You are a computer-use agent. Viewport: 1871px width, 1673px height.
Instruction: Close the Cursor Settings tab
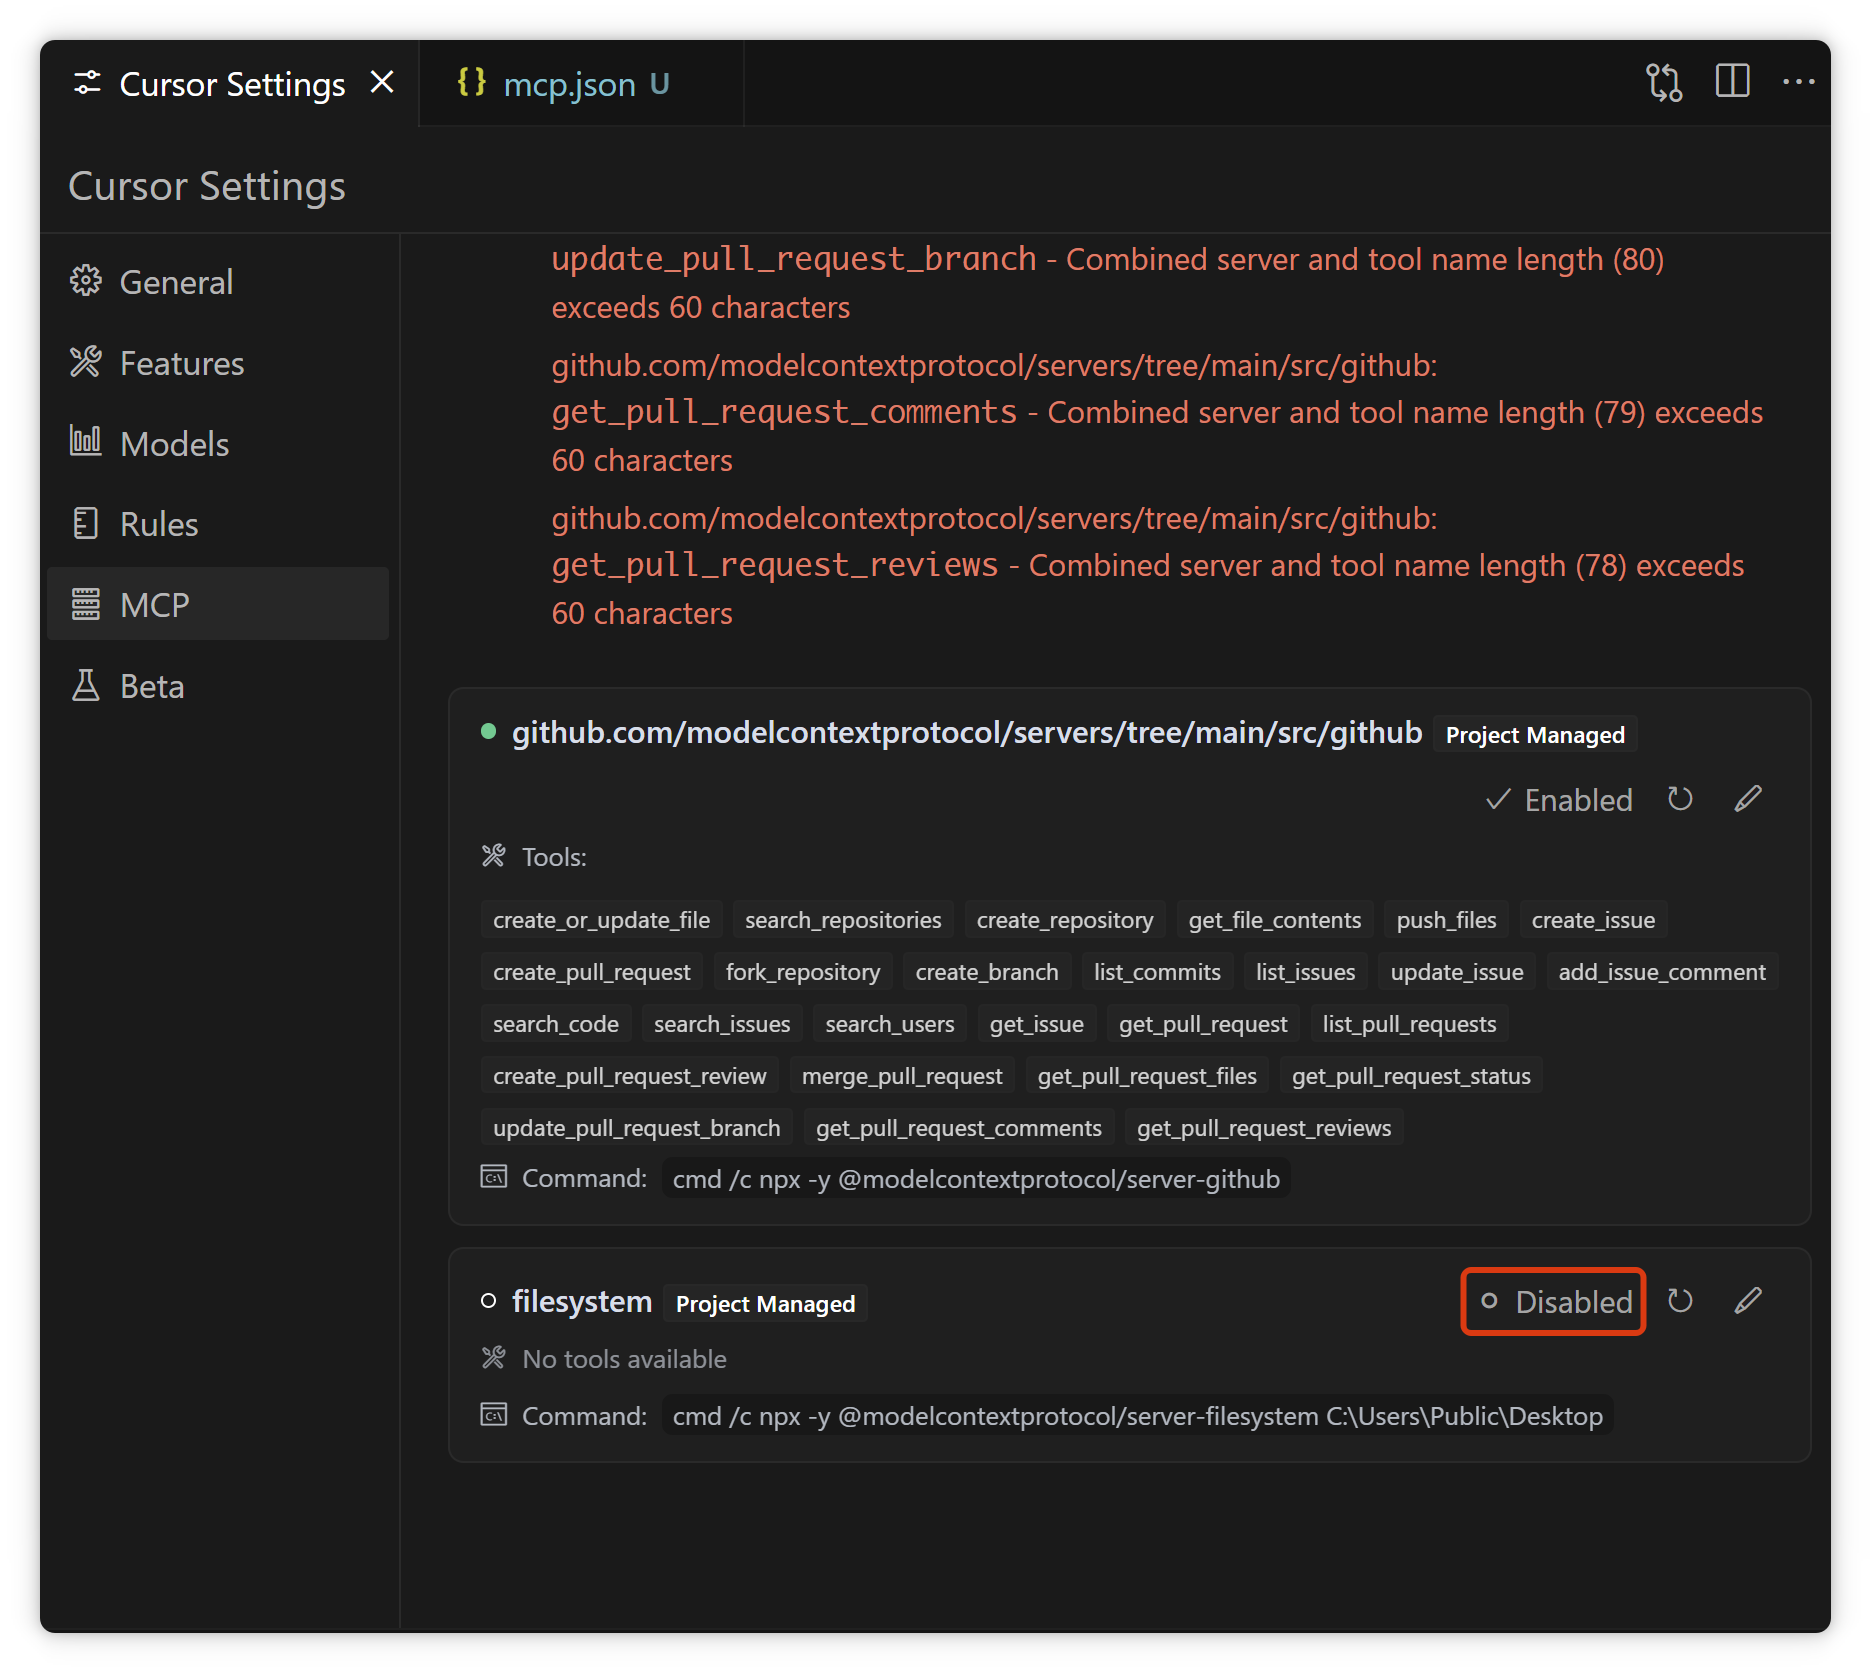click(382, 83)
